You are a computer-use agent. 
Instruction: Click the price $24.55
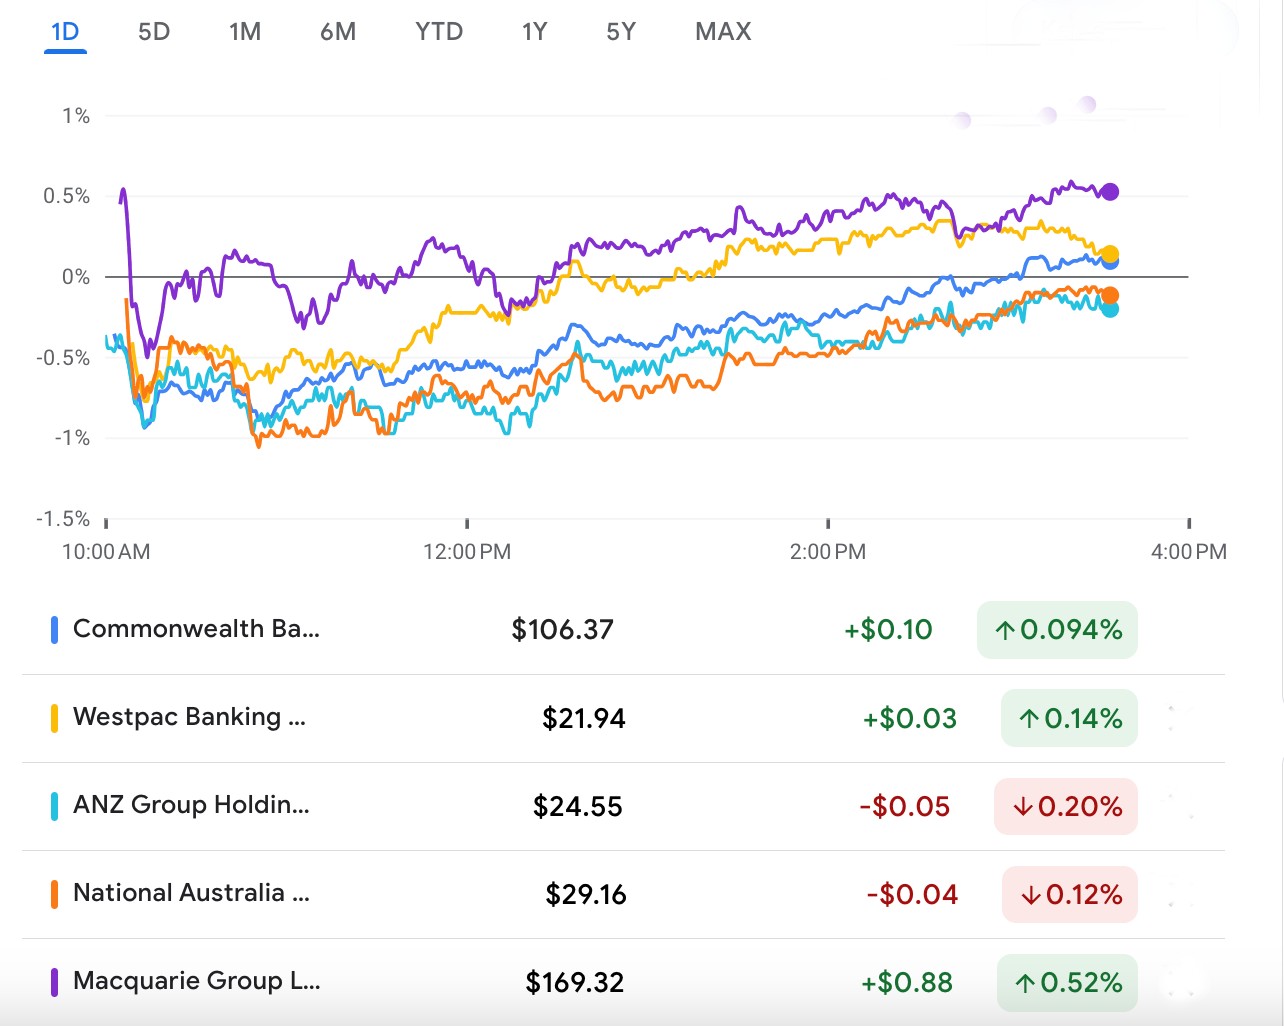tap(578, 806)
